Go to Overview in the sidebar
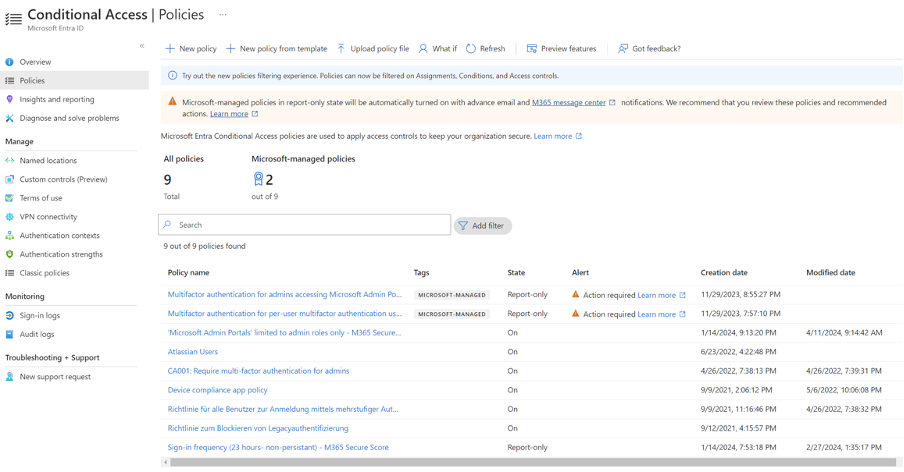 (x=35, y=62)
